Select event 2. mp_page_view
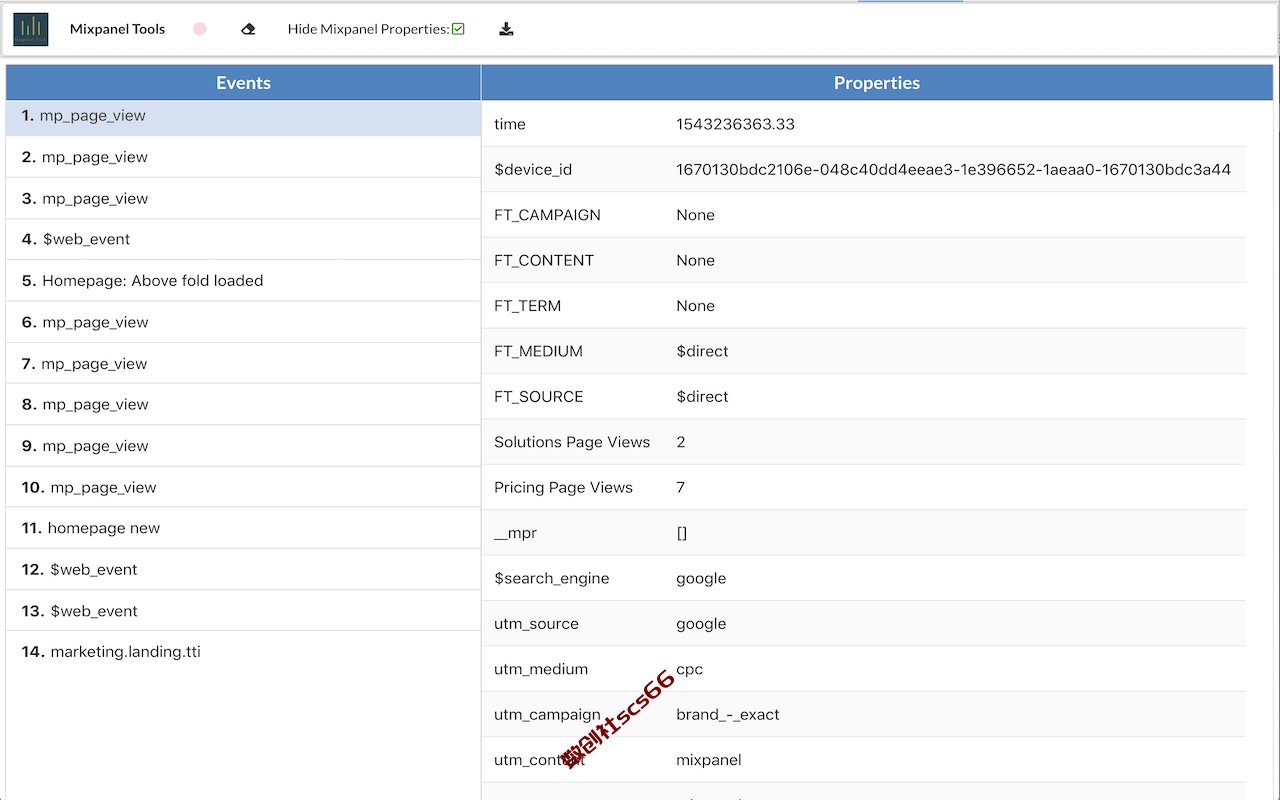Viewport: 1280px width, 800px height. click(x=243, y=157)
